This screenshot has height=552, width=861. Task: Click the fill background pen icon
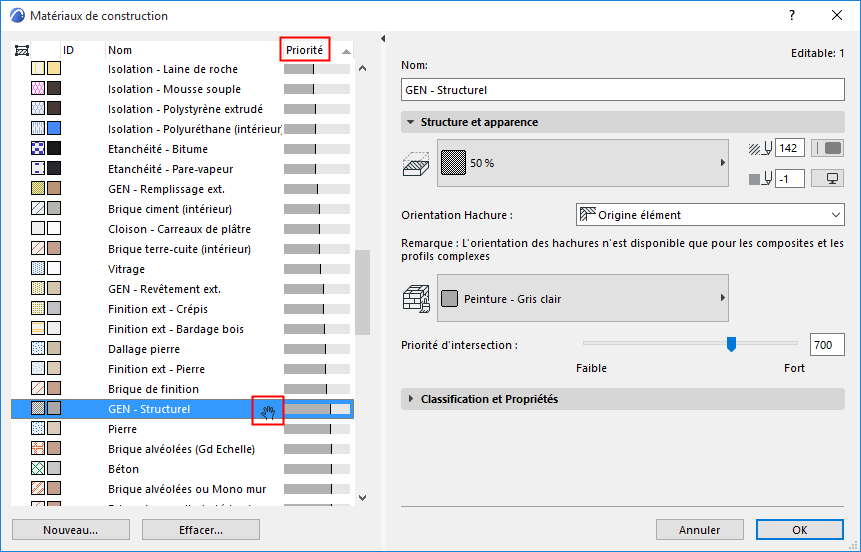[761, 179]
